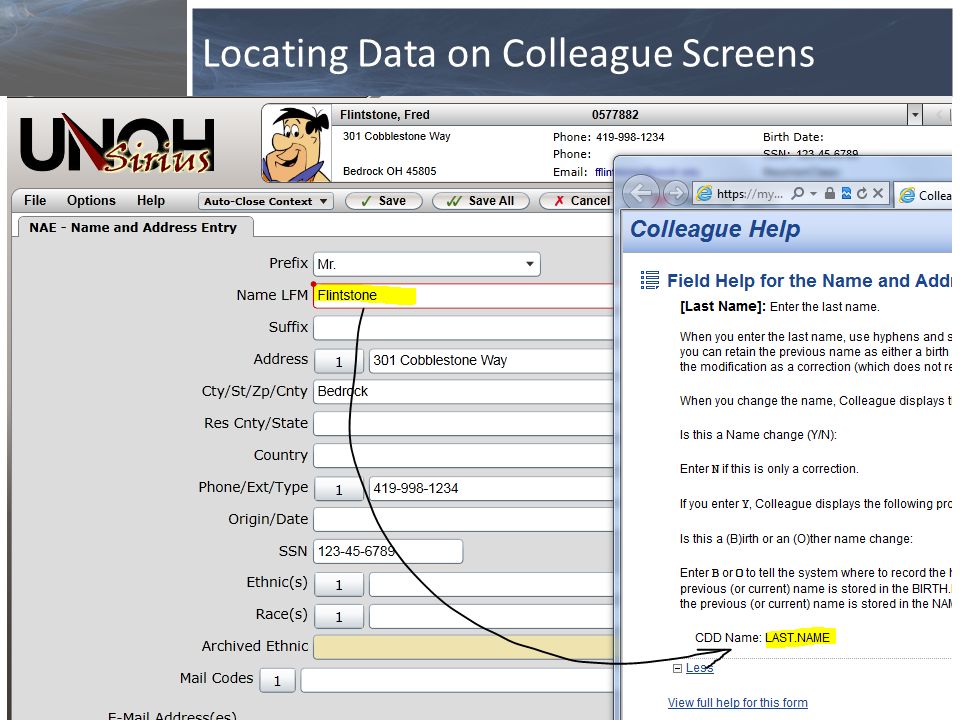
Task: Click the browser URL address field
Action: point(749,193)
